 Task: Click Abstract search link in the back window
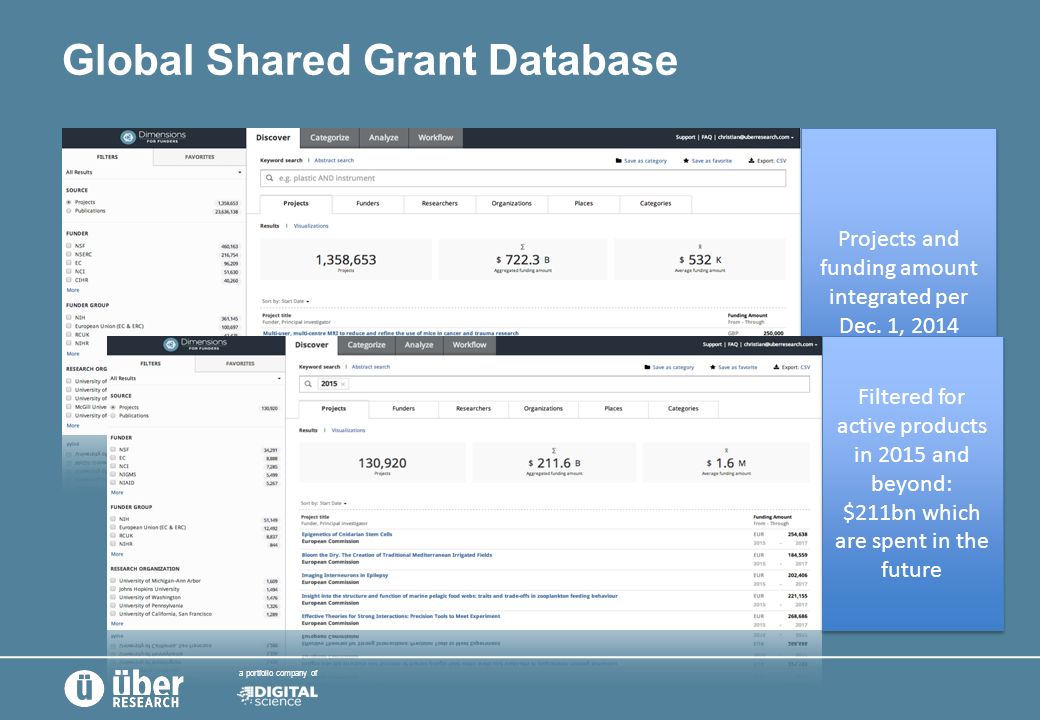334,160
